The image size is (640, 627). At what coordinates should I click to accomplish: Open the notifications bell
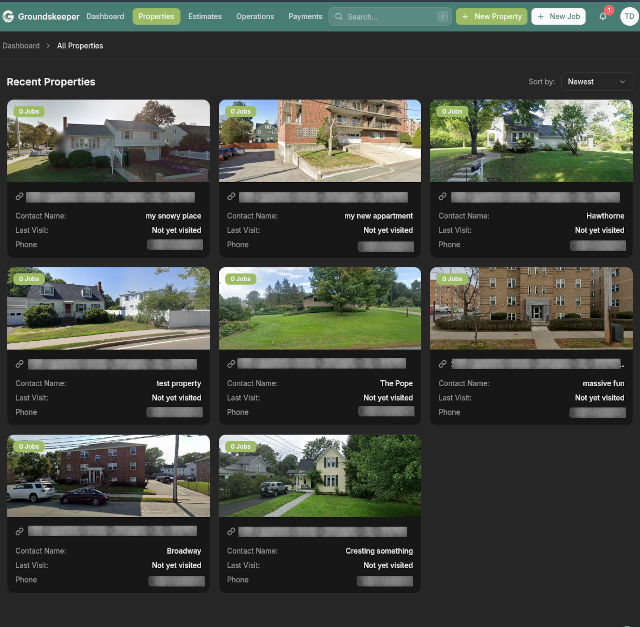point(603,16)
